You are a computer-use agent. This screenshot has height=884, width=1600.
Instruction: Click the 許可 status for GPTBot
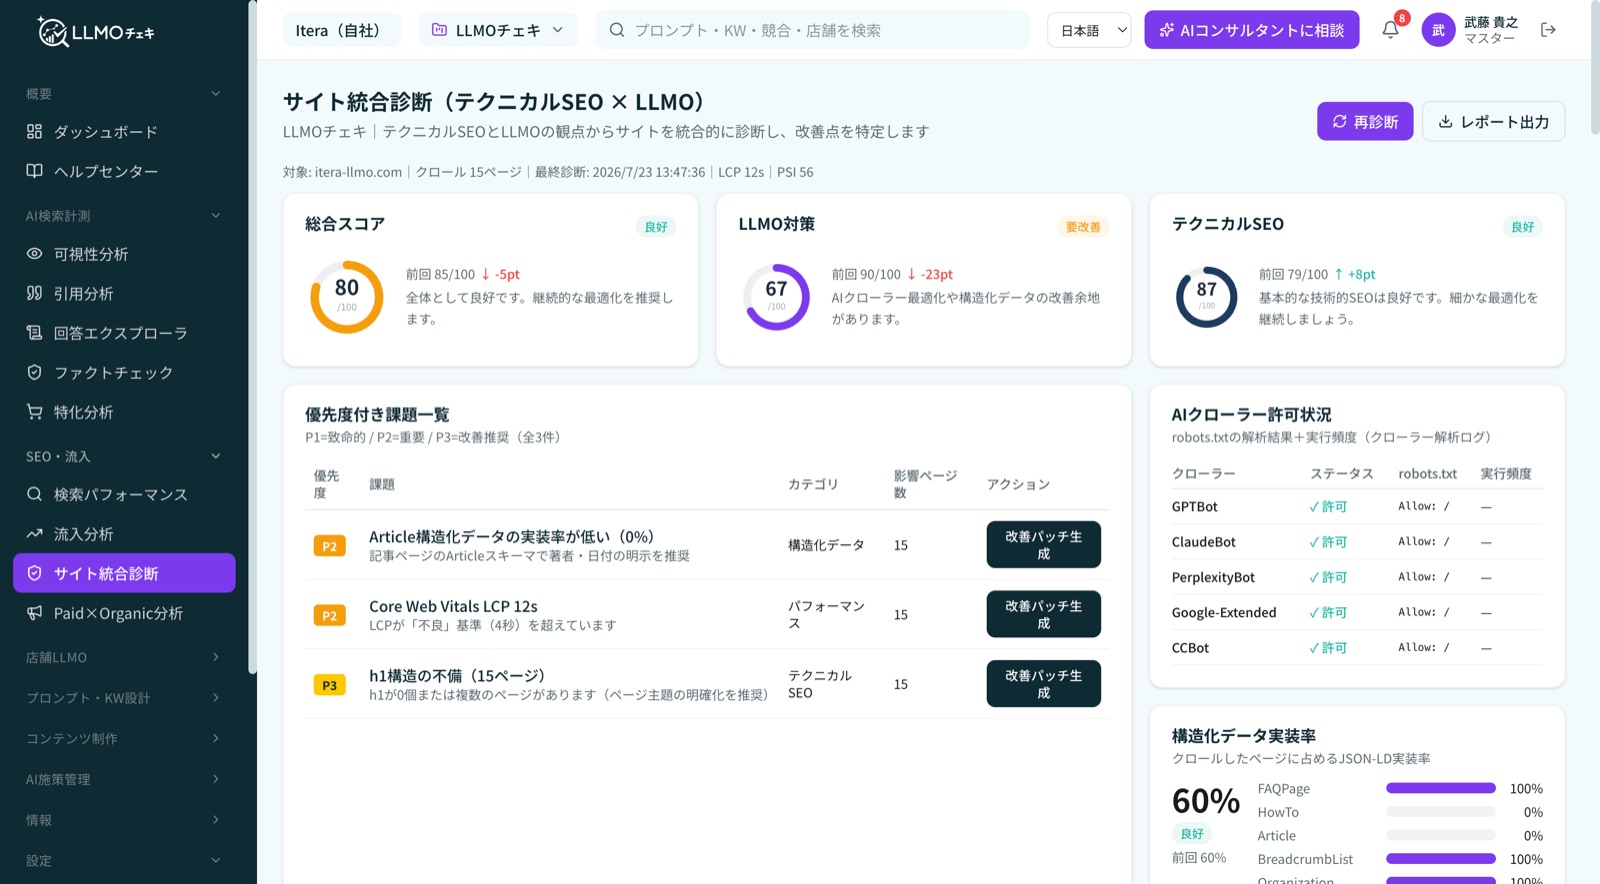coord(1328,506)
